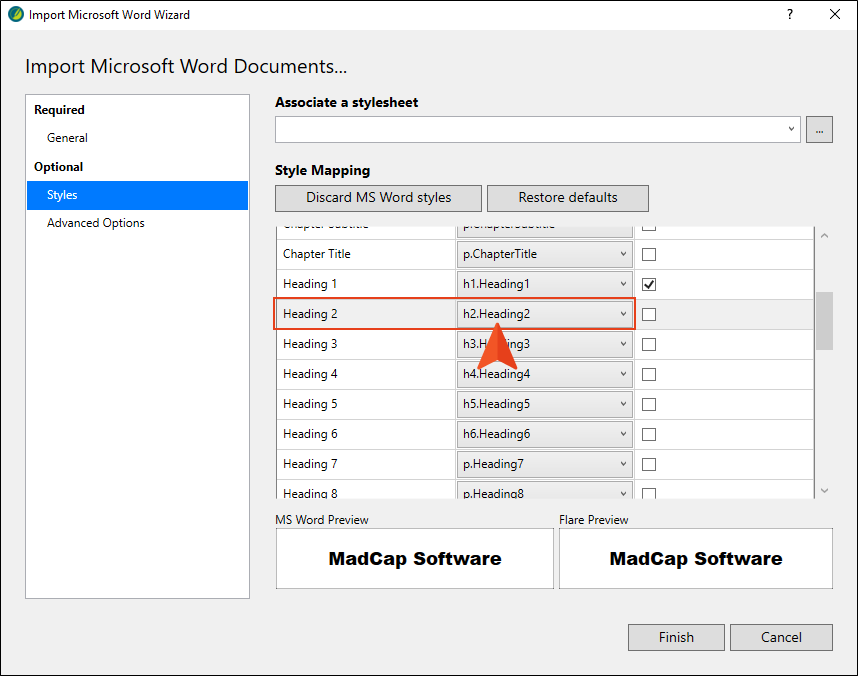Open the Associate a stylesheet dropdown
858x676 pixels.
point(537,130)
